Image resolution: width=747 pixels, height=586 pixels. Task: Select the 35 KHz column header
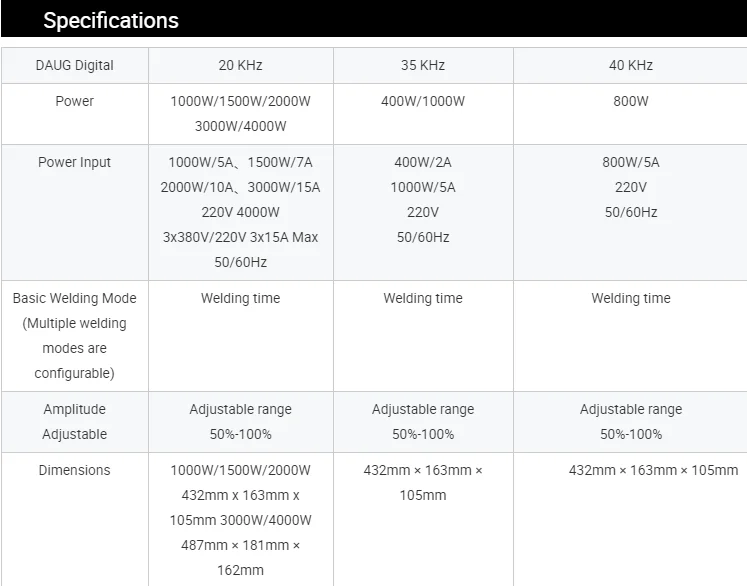(423, 65)
